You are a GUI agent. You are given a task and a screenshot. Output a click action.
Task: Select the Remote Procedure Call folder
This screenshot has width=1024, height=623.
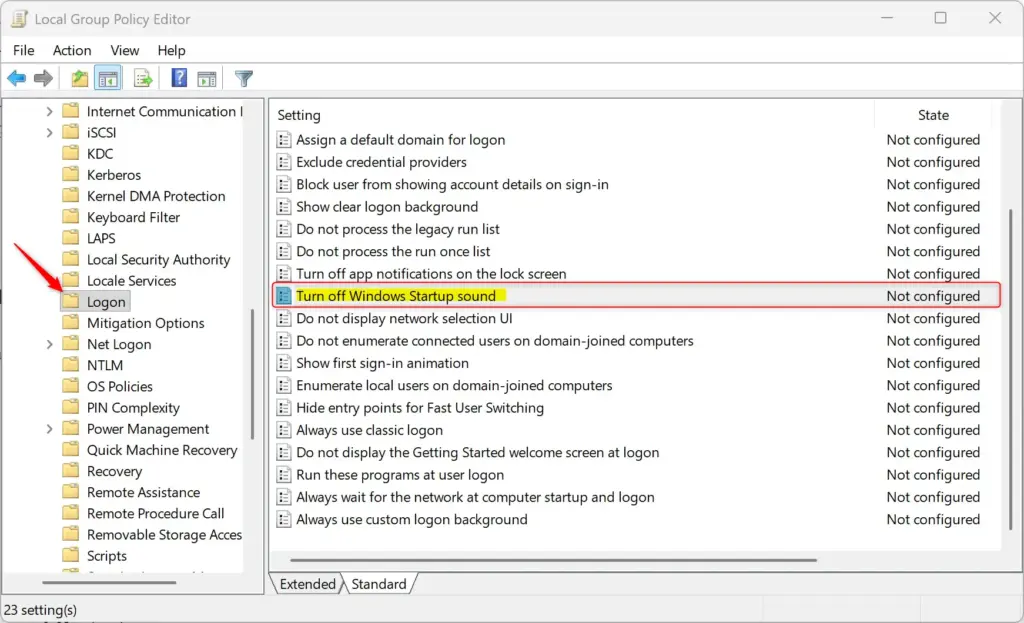155,513
